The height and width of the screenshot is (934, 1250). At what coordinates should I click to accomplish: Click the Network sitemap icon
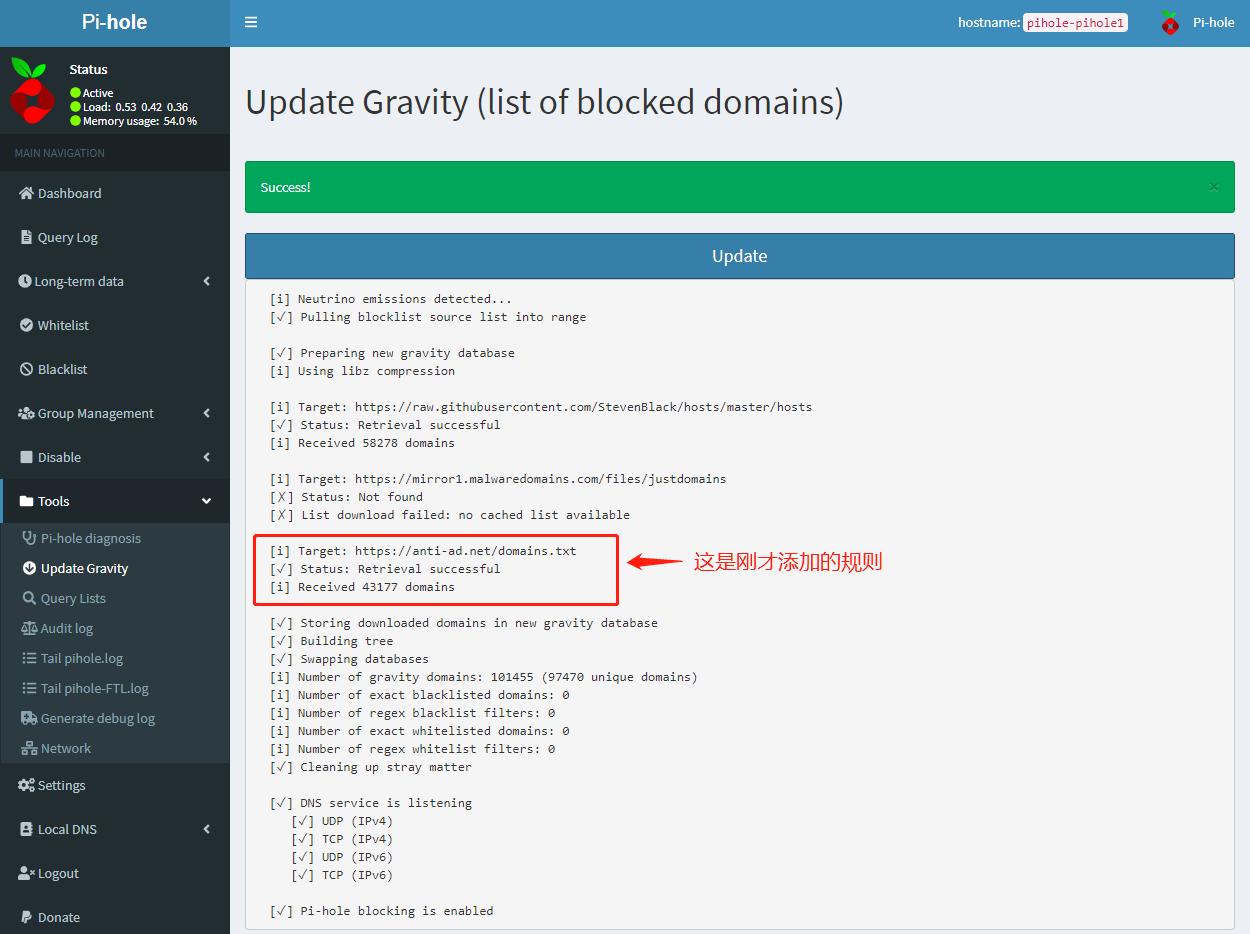click(x=29, y=748)
